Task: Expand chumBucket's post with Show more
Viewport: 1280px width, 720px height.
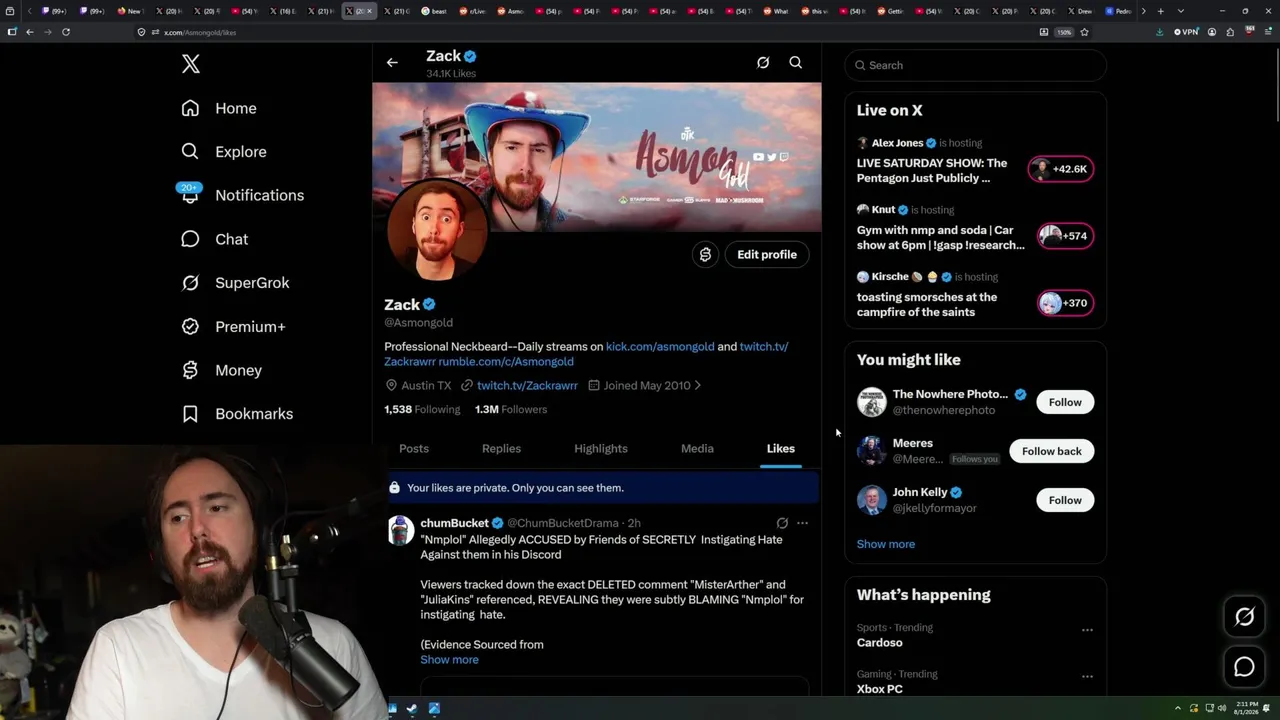Action: pos(449,660)
